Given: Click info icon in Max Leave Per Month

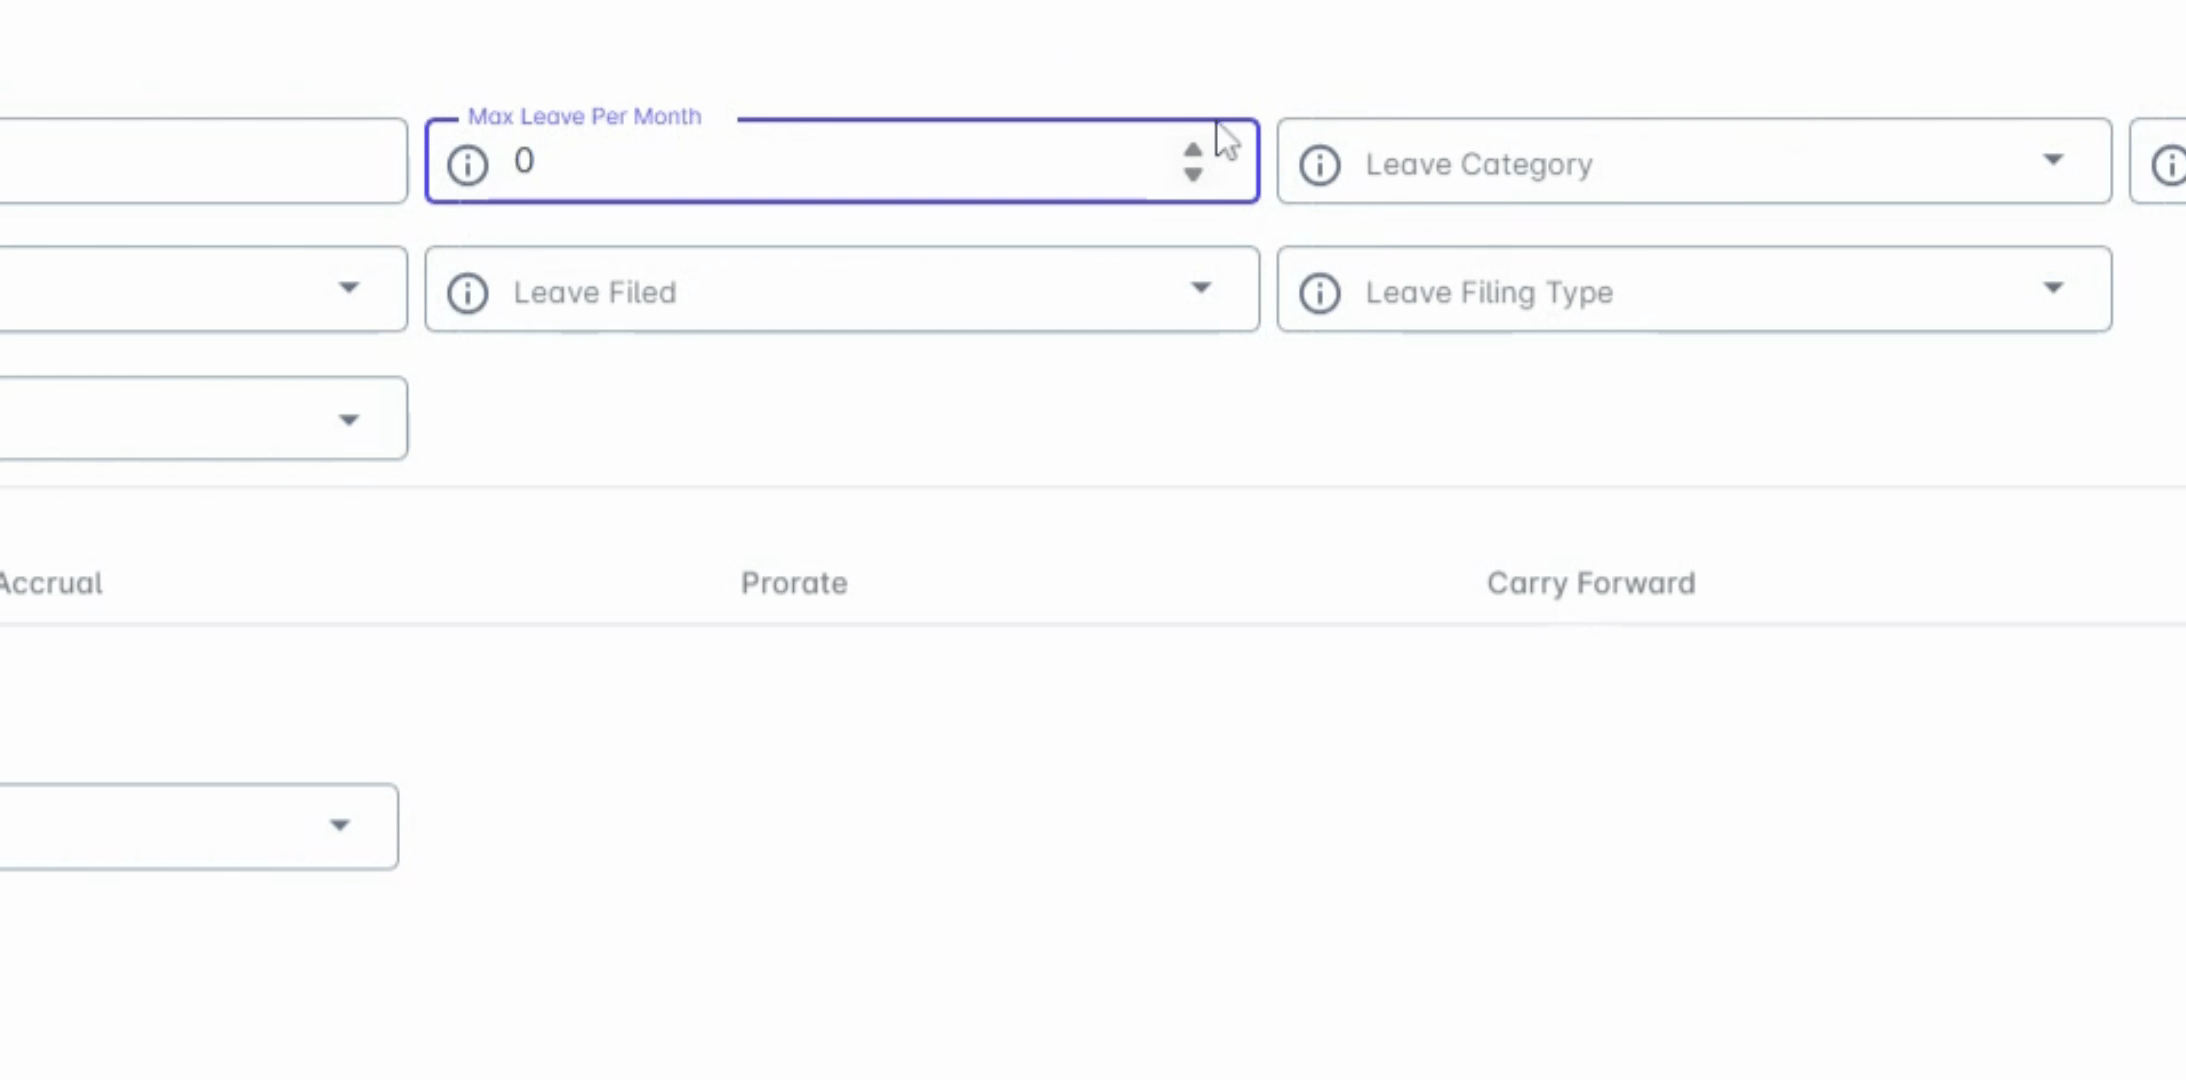Looking at the screenshot, I should click(x=467, y=164).
